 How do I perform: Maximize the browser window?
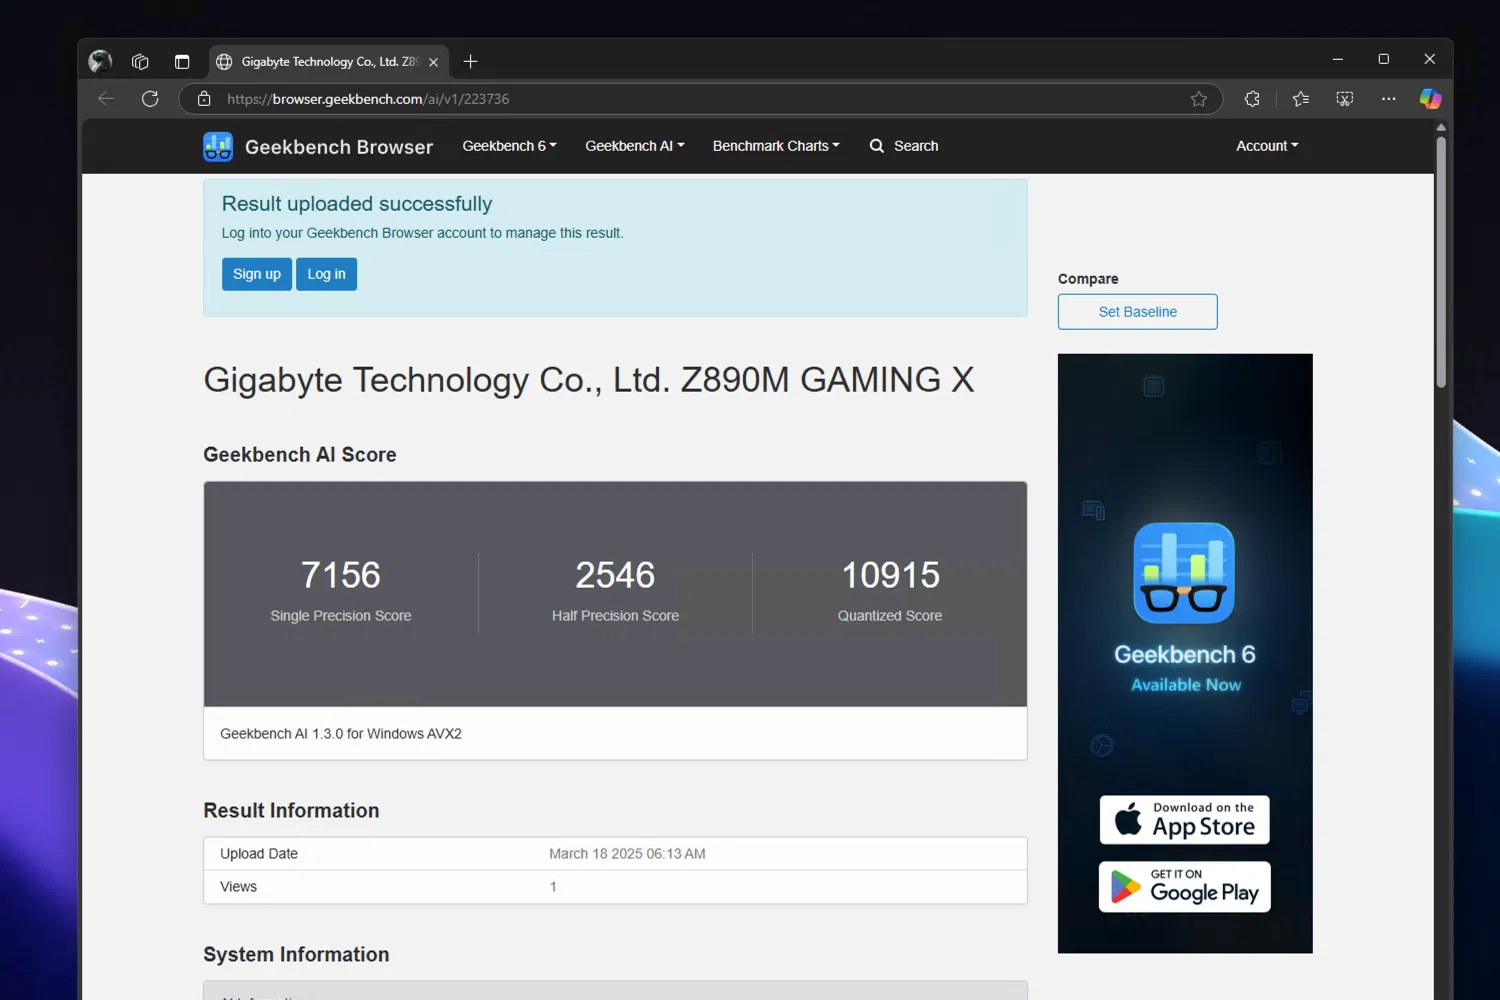coord(1384,59)
